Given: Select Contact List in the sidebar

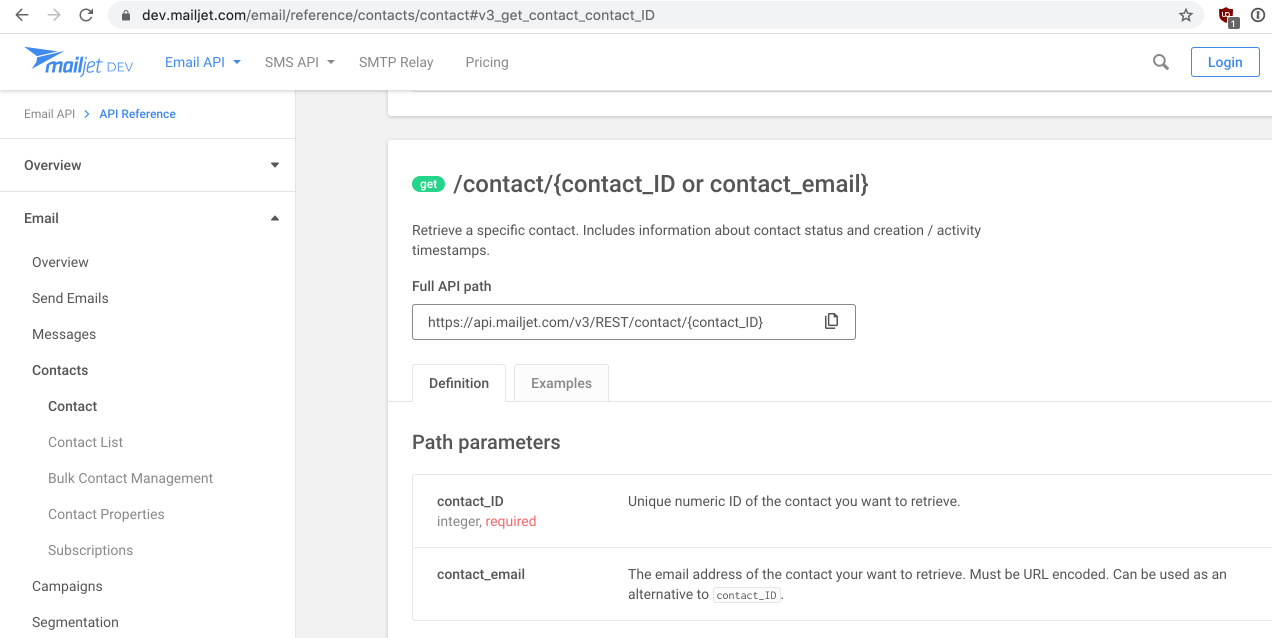Looking at the screenshot, I should pos(85,441).
